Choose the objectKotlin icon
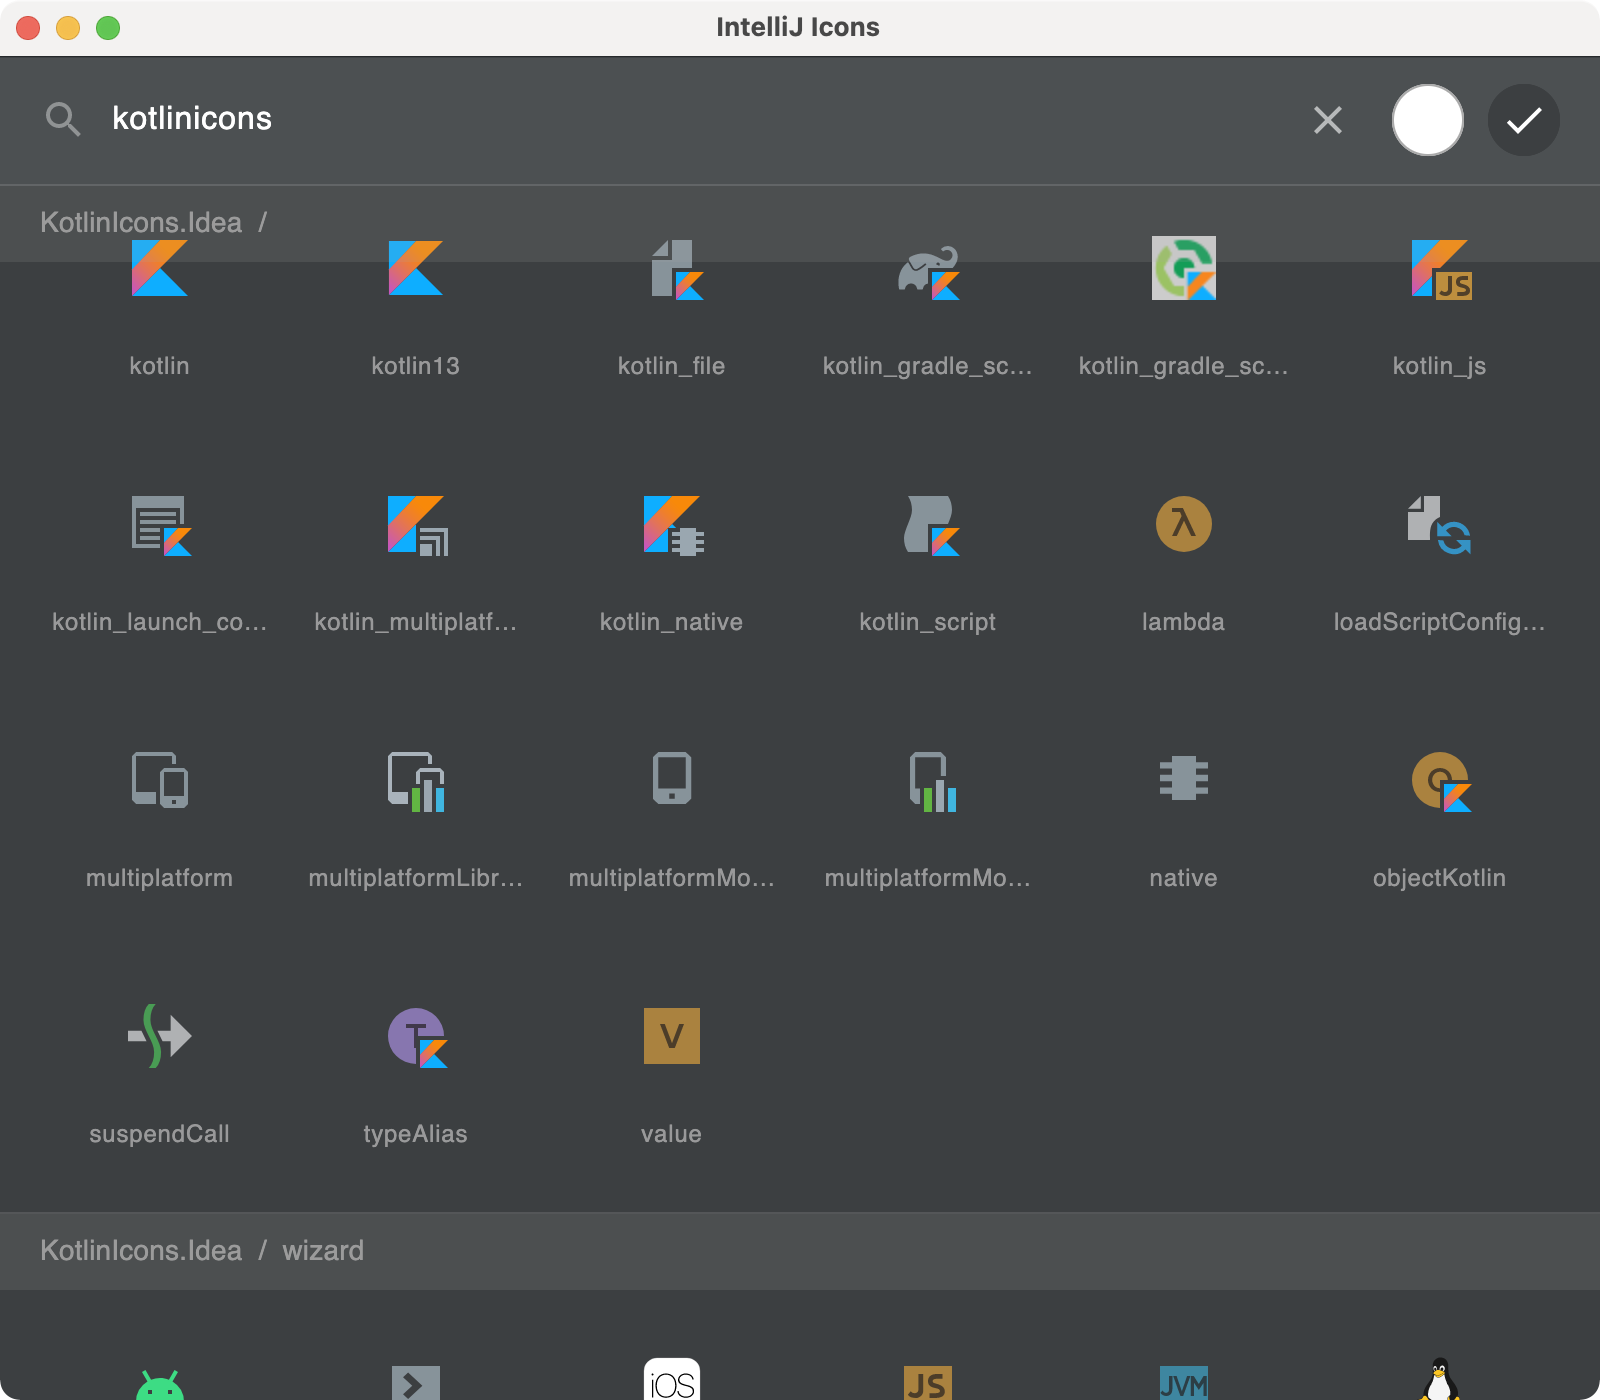The height and width of the screenshot is (1400, 1600). point(1441,781)
